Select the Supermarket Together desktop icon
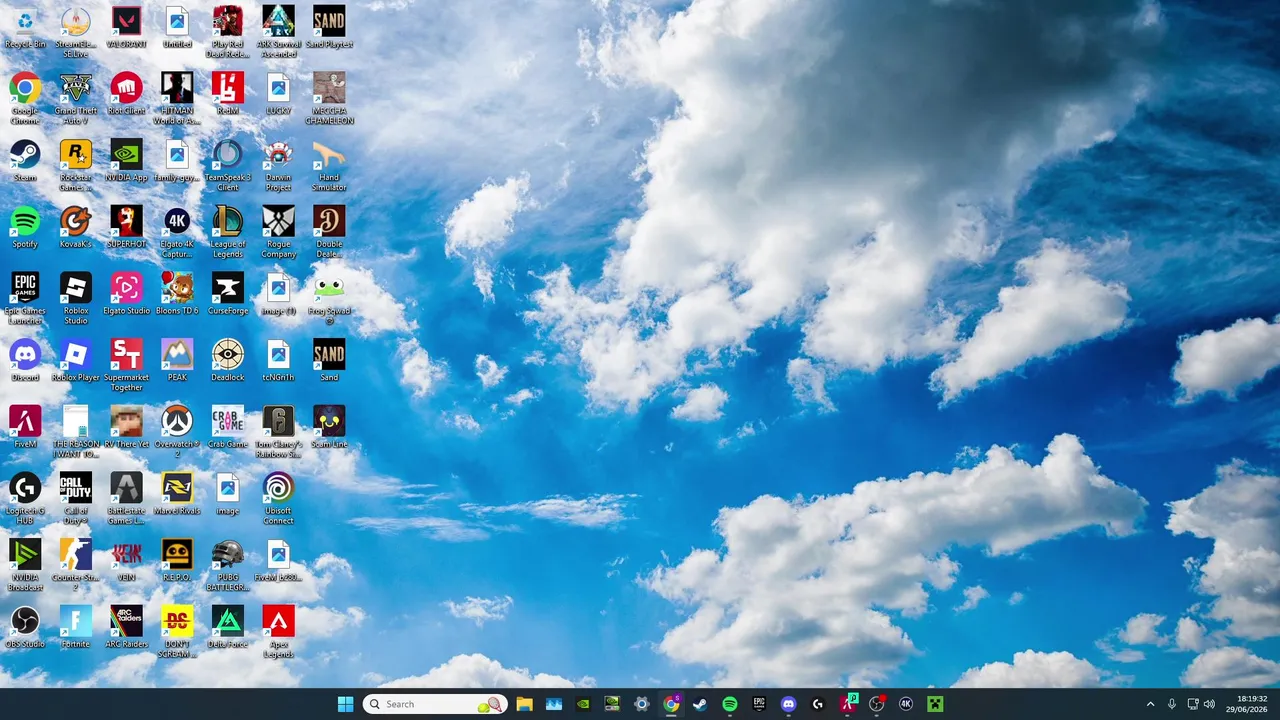 (x=126, y=366)
